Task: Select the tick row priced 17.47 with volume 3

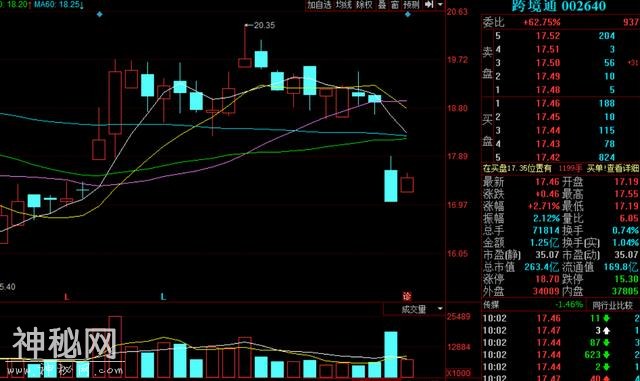Action: point(561,331)
